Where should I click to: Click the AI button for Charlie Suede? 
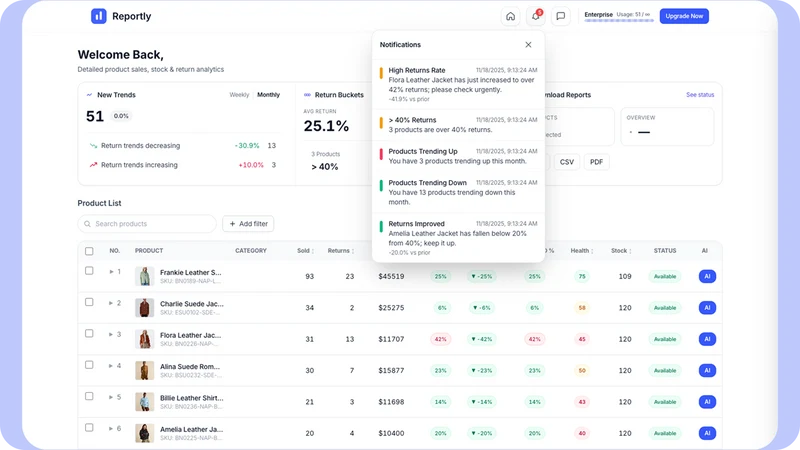tap(707, 308)
